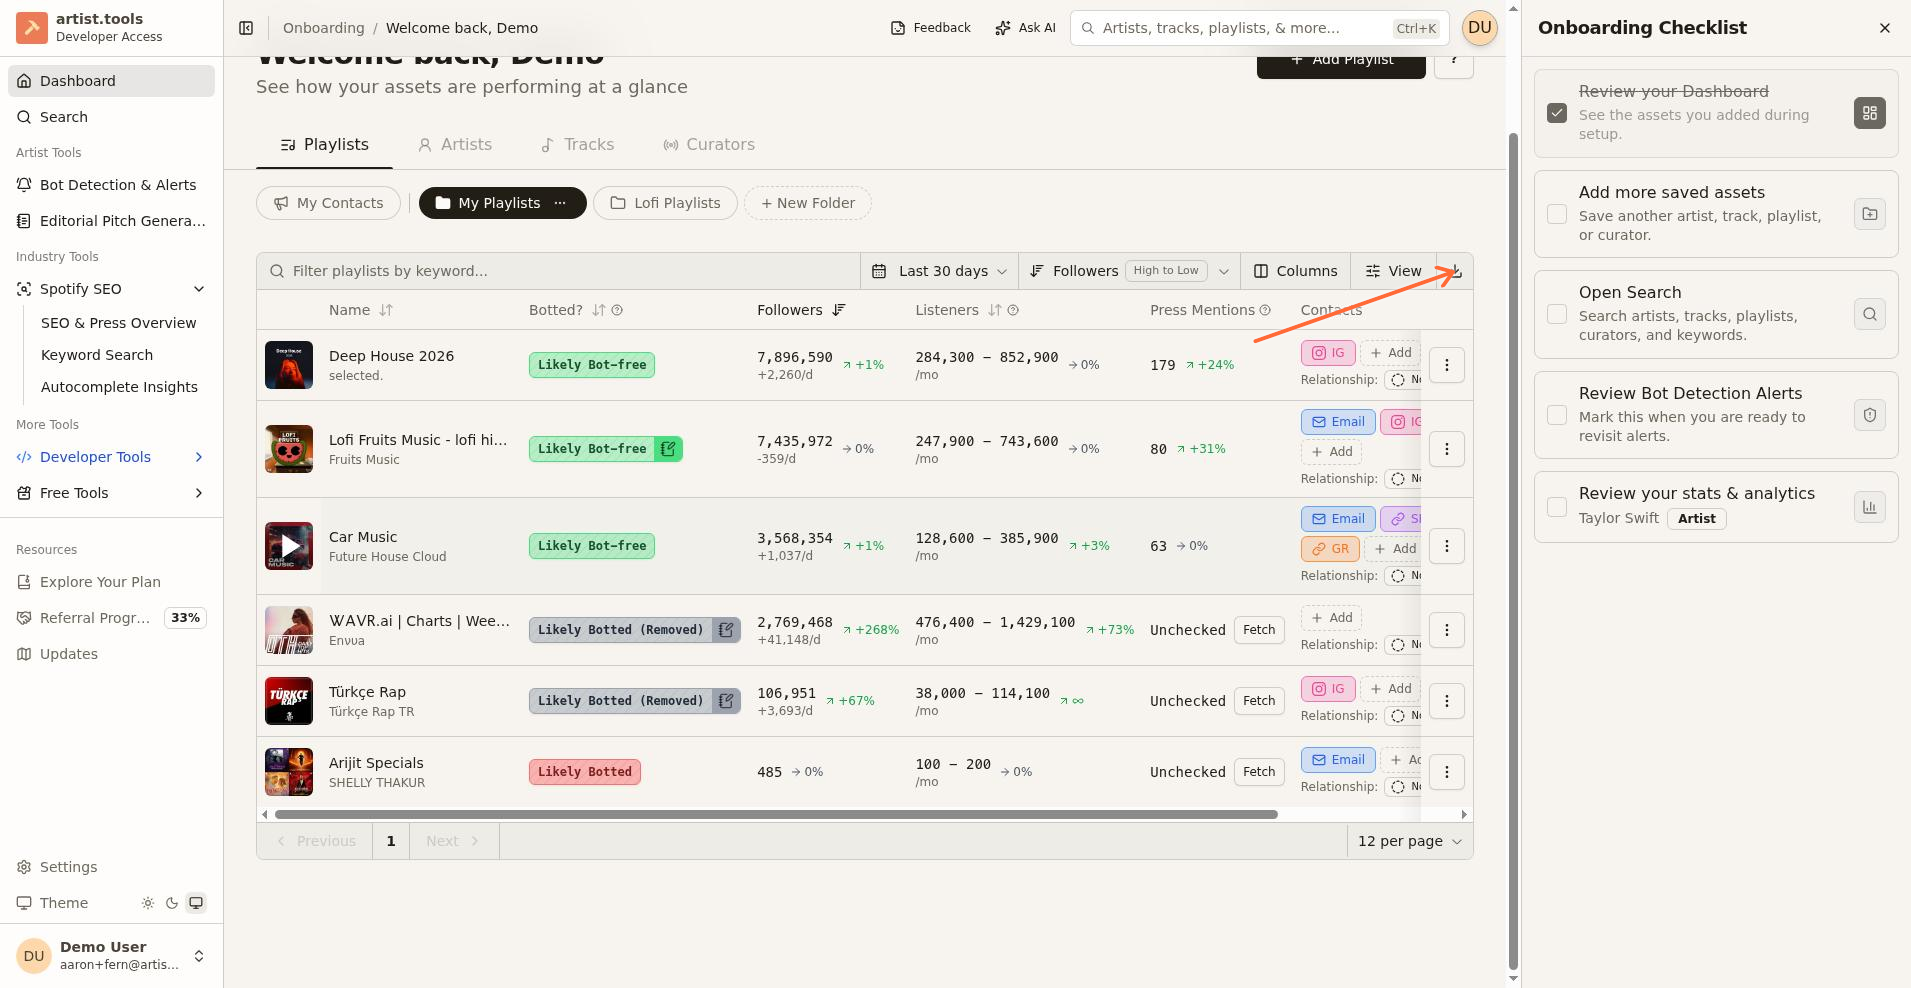Open Last 30 days date dropdown
The image size is (1911, 988).
[x=939, y=271]
